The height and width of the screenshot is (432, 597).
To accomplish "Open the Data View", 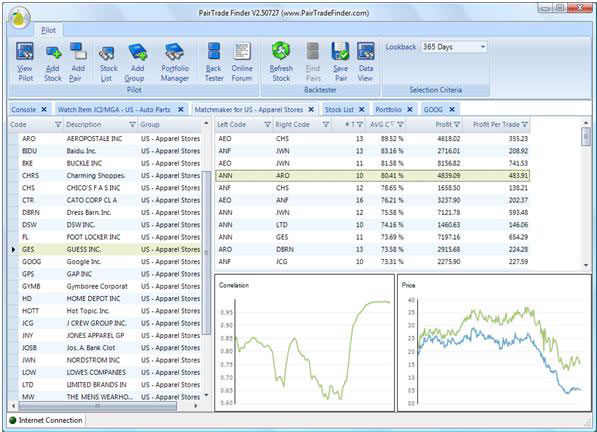I will [x=366, y=61].
